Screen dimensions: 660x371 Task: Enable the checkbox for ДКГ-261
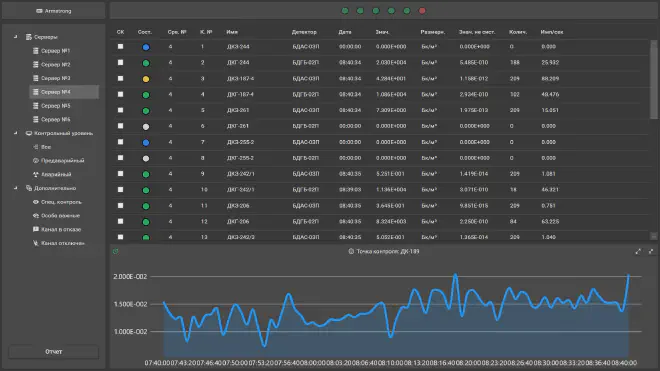click(x=120, y=126)
